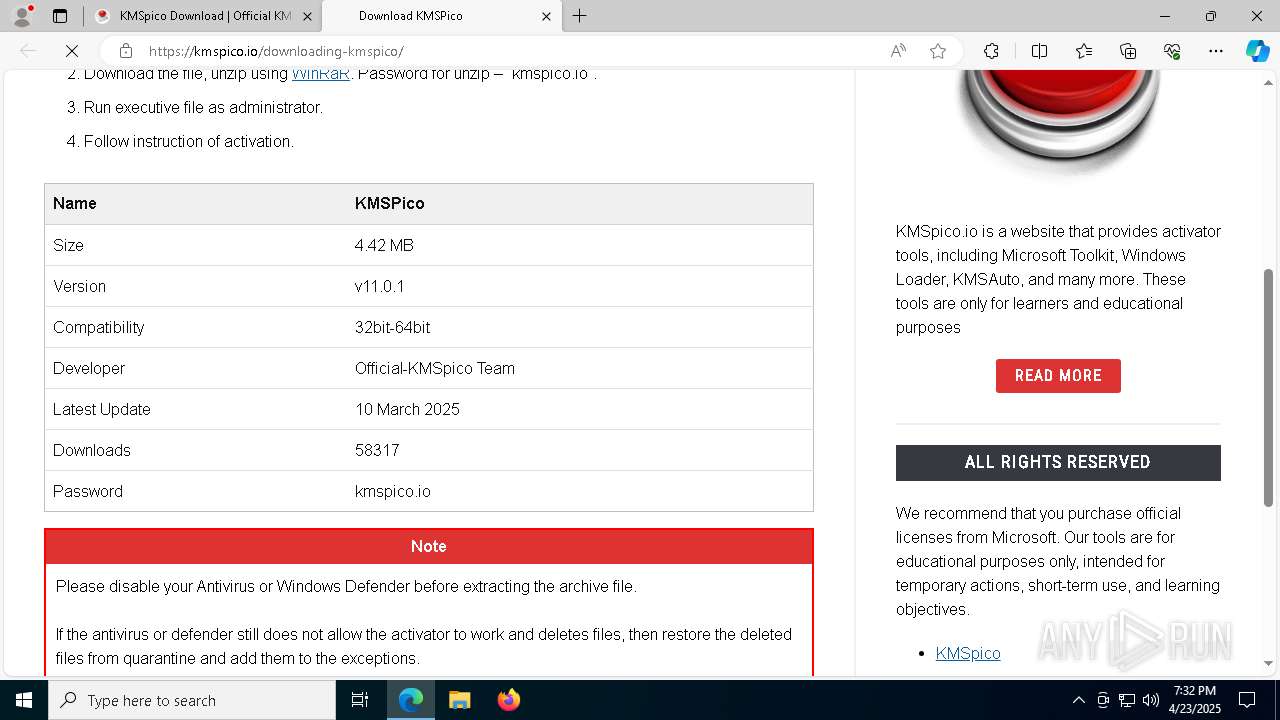Click the KMSPico header cell
This screenshot has width=1280, height=720.
point(580,204)
